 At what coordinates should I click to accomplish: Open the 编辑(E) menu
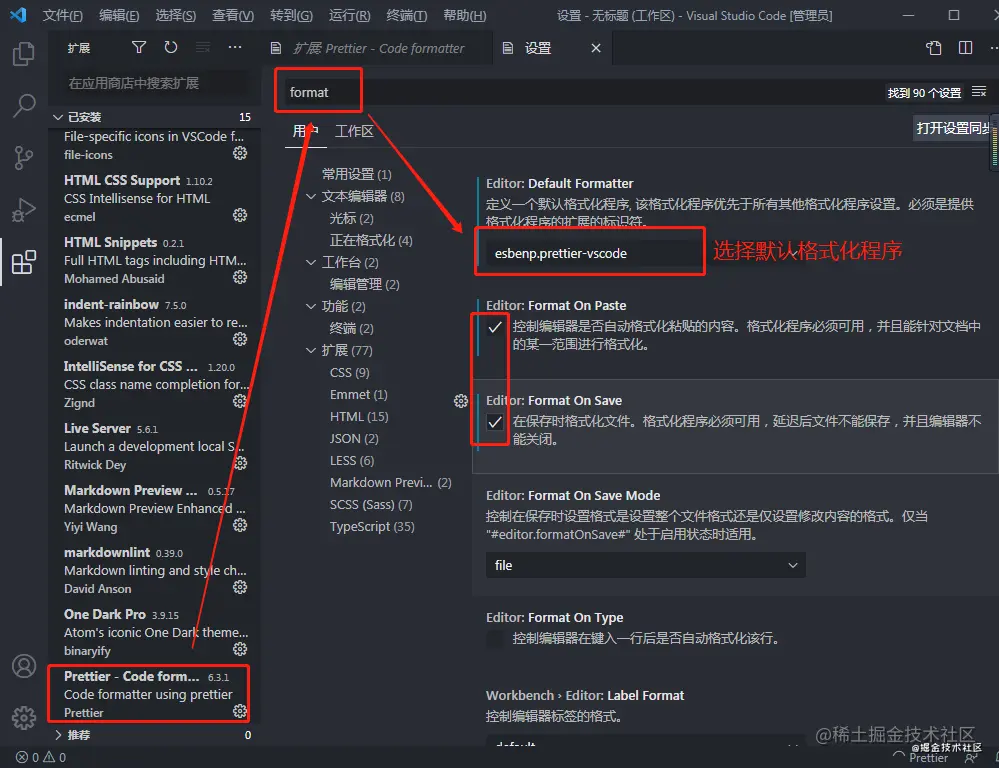click(x=119, y=15)
